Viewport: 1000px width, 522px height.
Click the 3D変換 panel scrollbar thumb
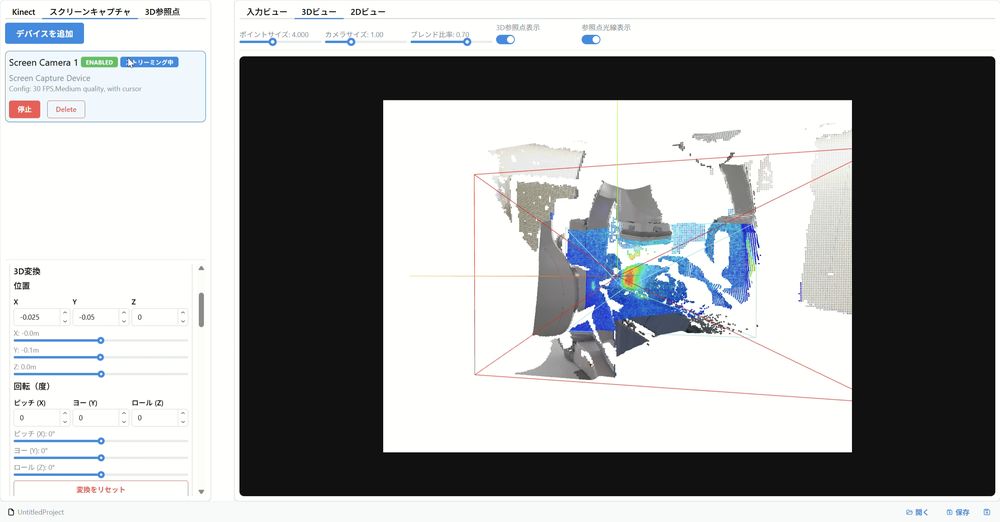pyautogui.click(x=201, y=309)
